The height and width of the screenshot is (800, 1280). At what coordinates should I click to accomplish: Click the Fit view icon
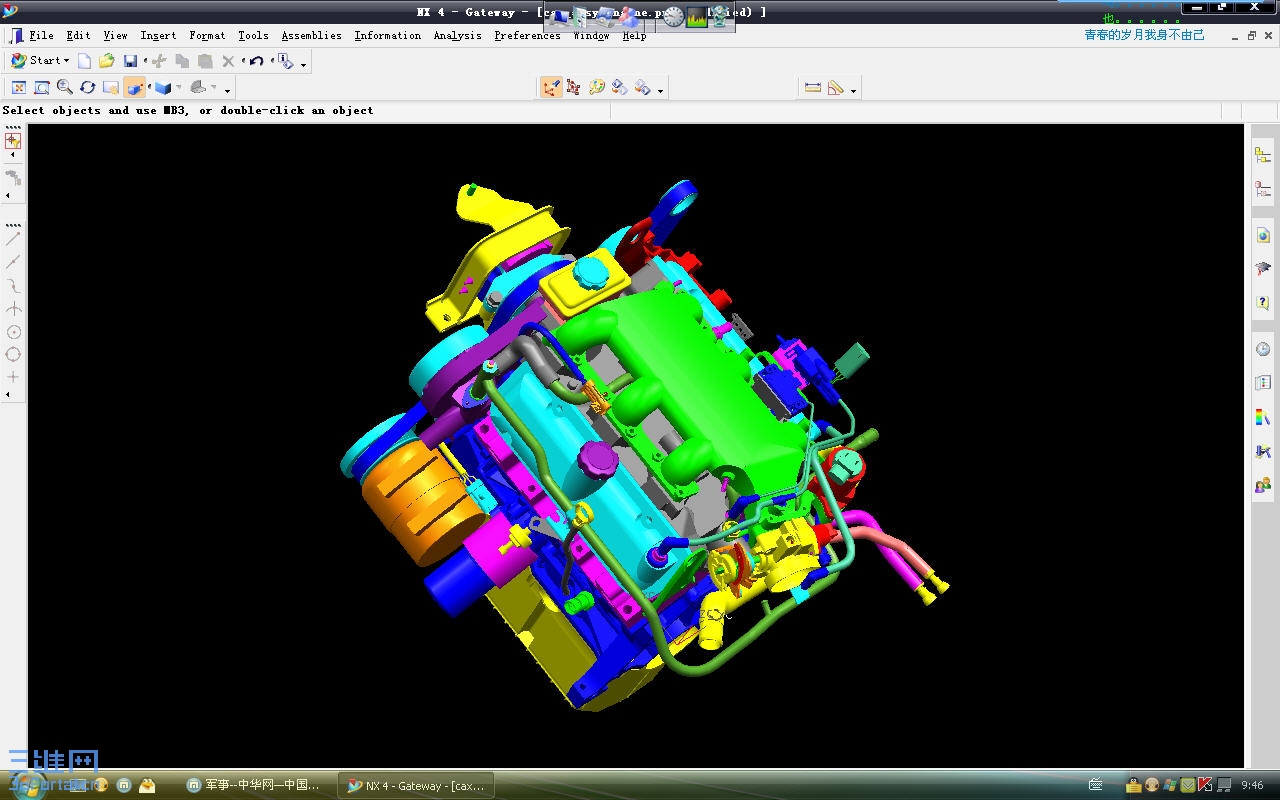(18, 88)
